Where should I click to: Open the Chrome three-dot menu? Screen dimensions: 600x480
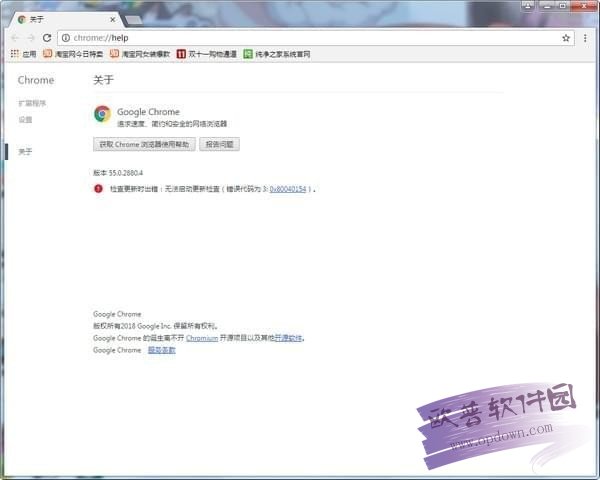coord(585,38)
